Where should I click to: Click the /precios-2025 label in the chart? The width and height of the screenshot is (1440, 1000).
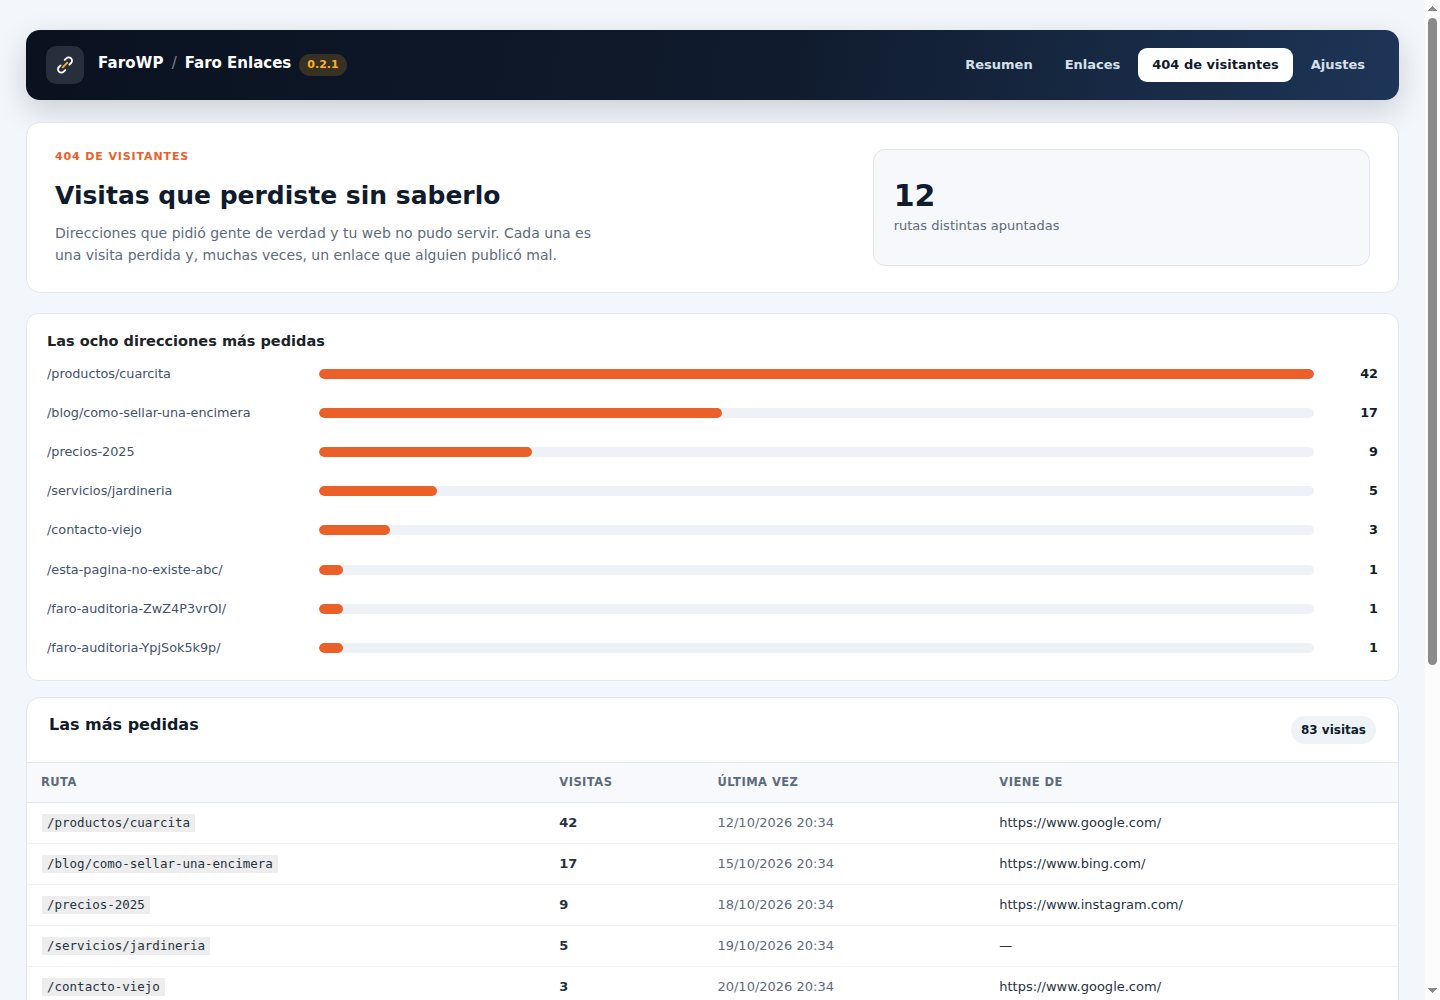(x=91, y=452)
